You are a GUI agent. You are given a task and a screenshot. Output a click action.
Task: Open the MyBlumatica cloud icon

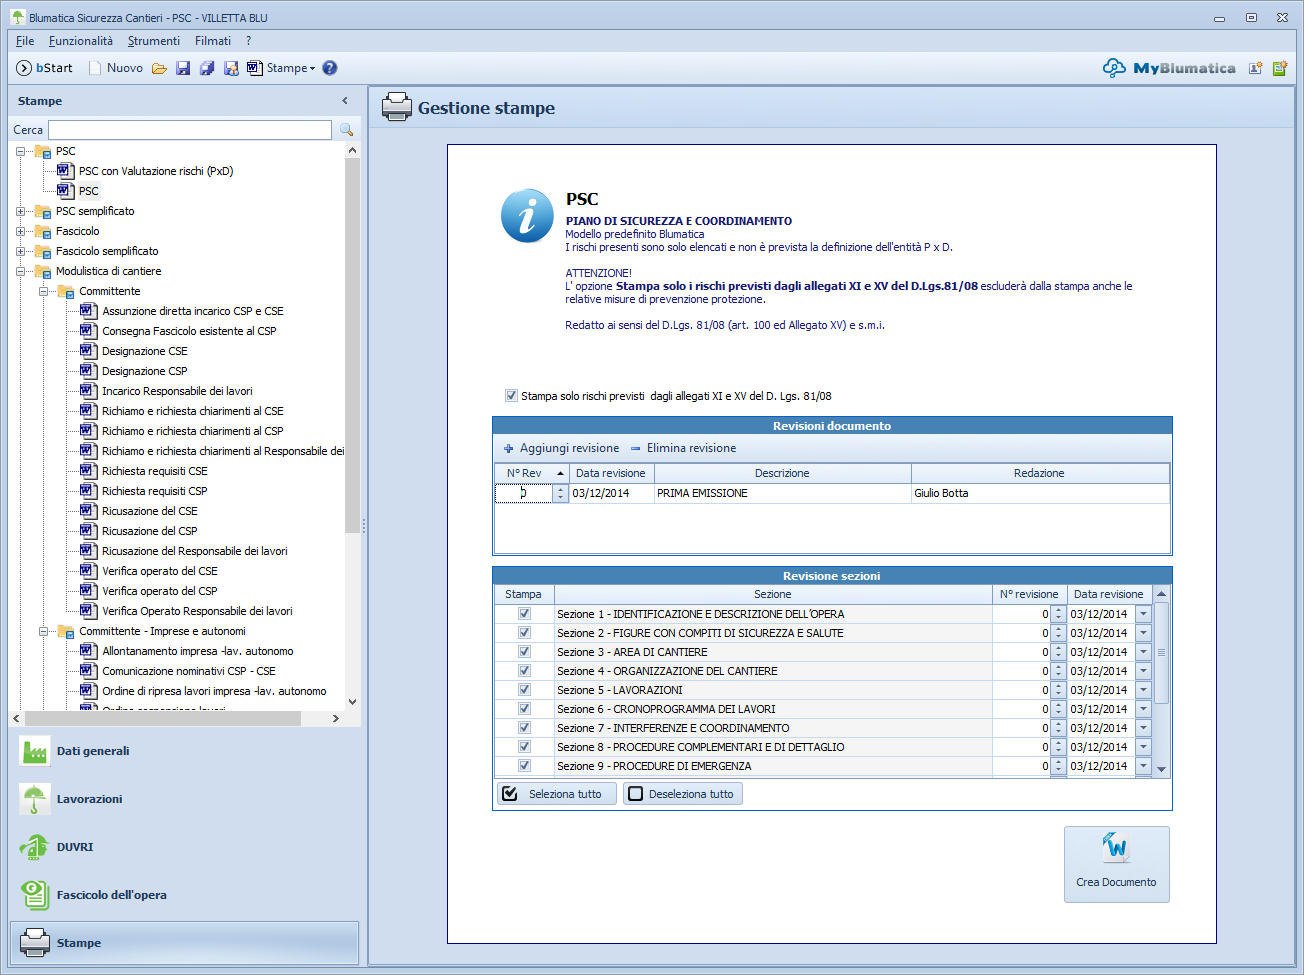1114,68
